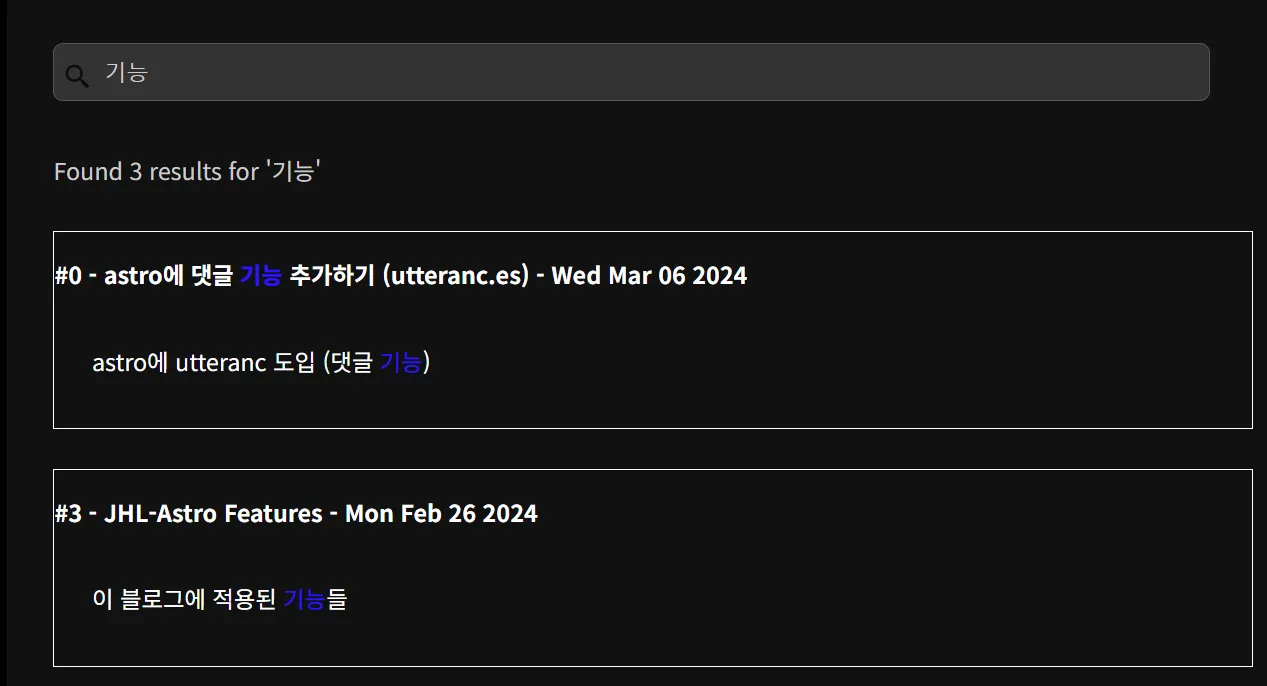1267x686 pixels.
Task: Click '(utteranc.es)' in the first result title
Action: pyautogui.click(x=456, y=275)
